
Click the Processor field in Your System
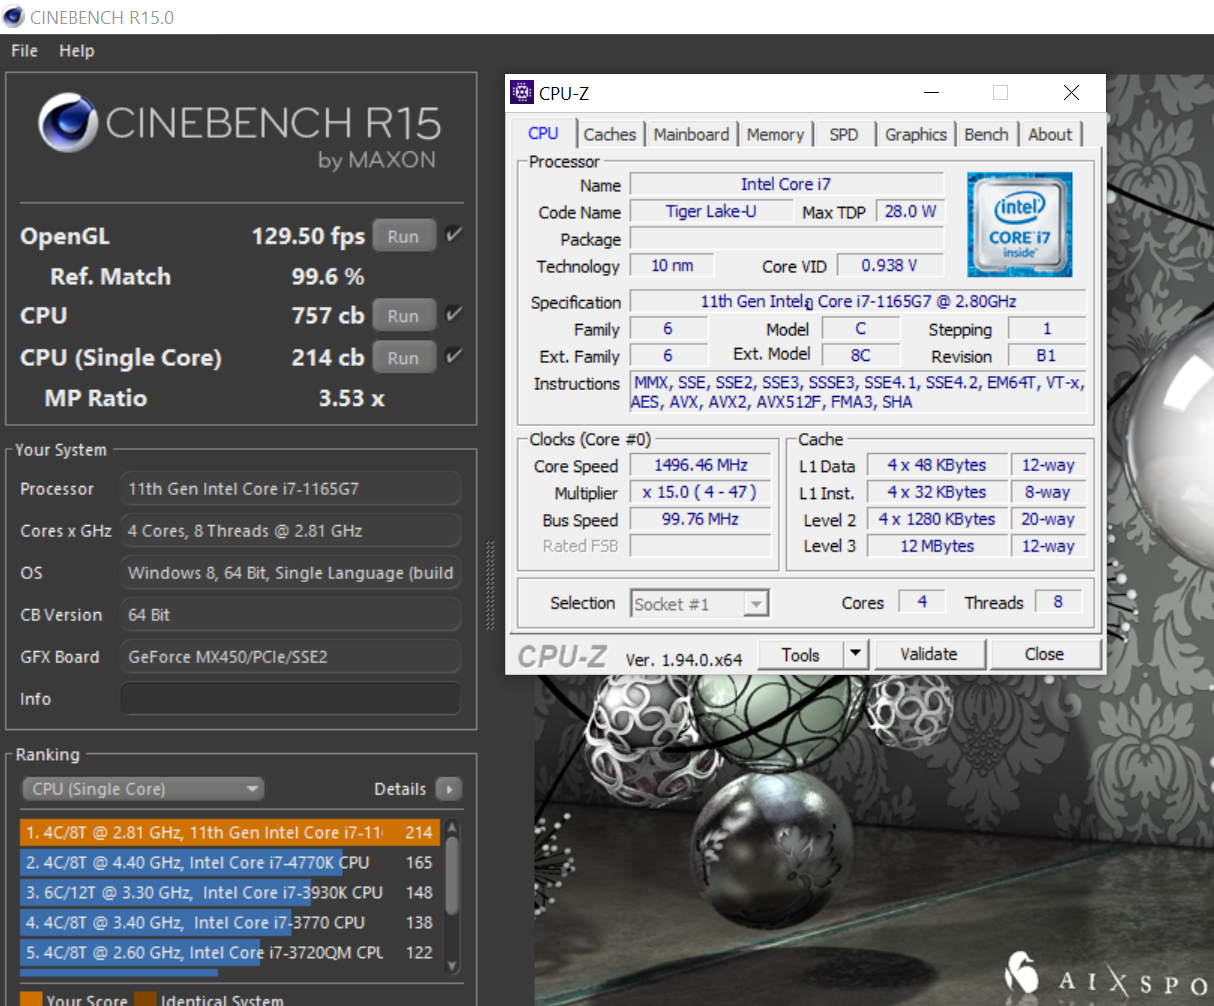291,489
